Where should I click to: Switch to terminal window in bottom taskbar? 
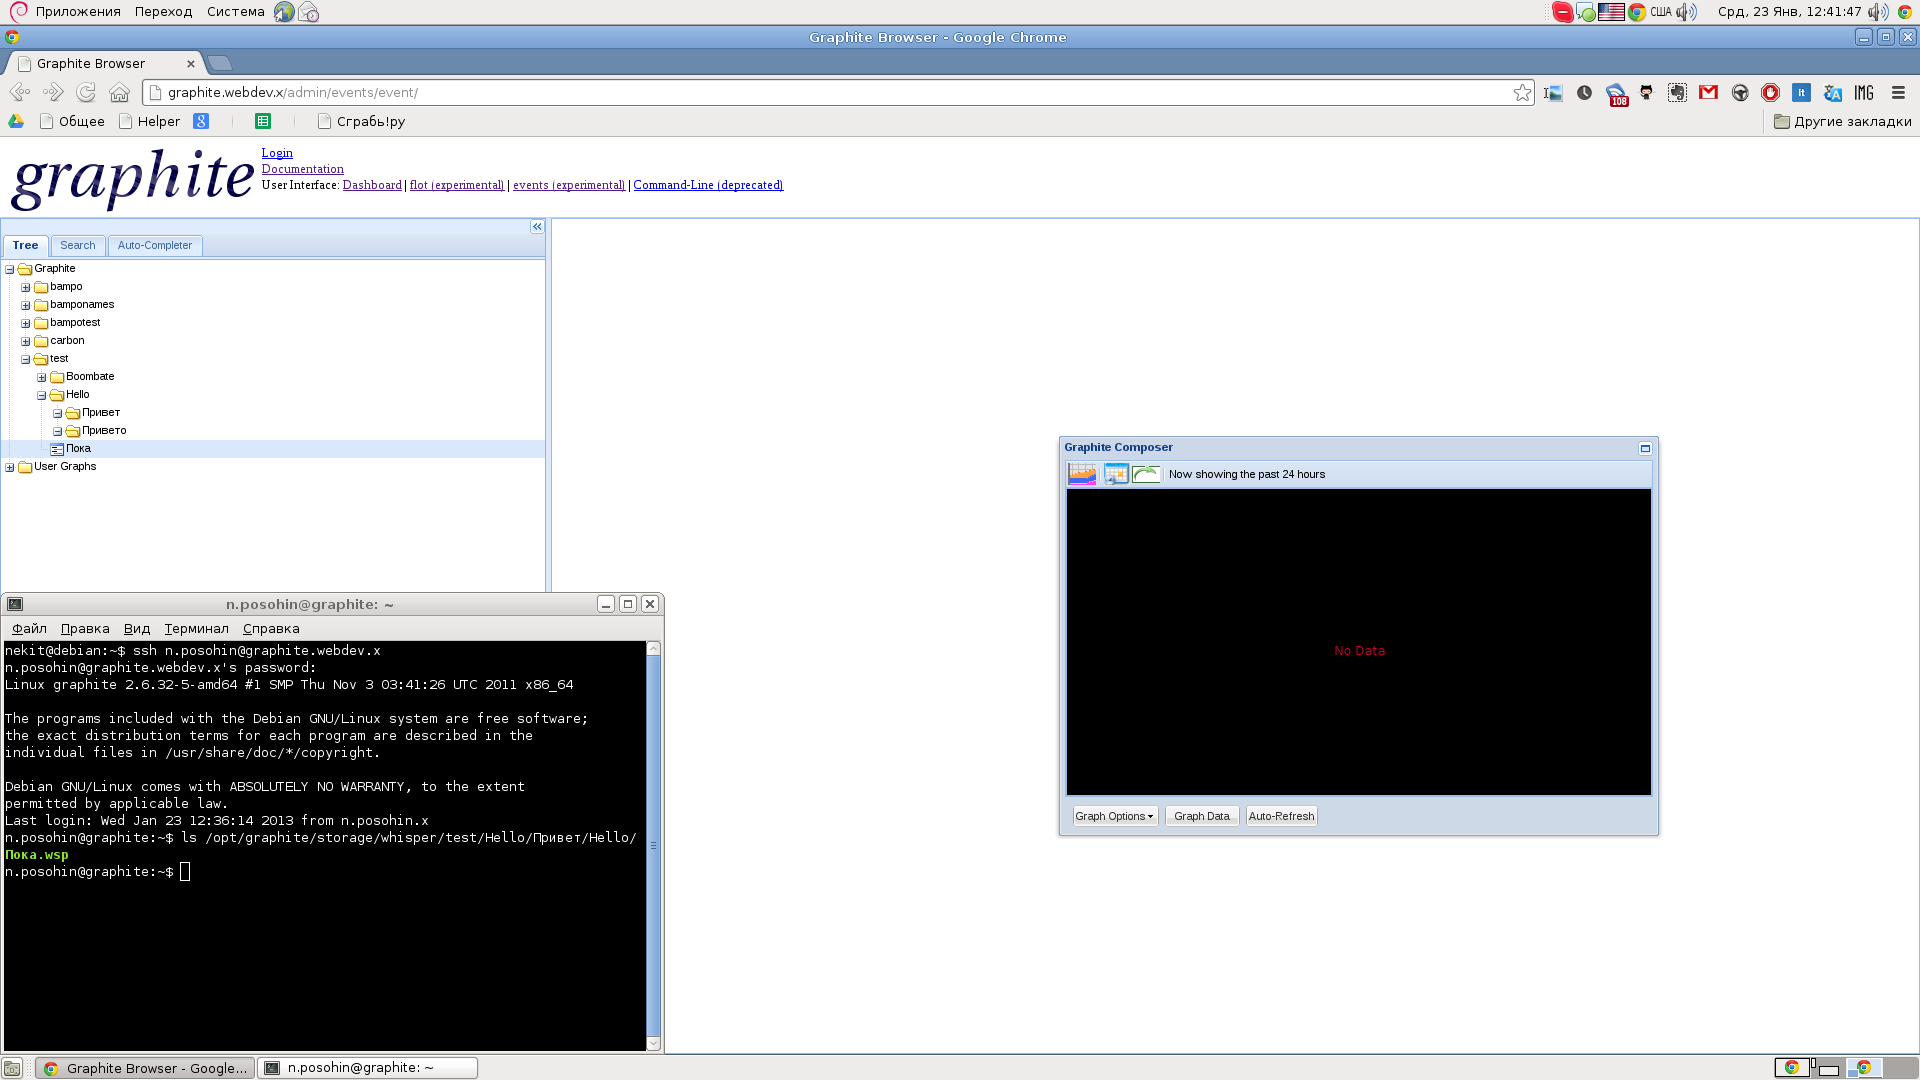click(368, 1068)
